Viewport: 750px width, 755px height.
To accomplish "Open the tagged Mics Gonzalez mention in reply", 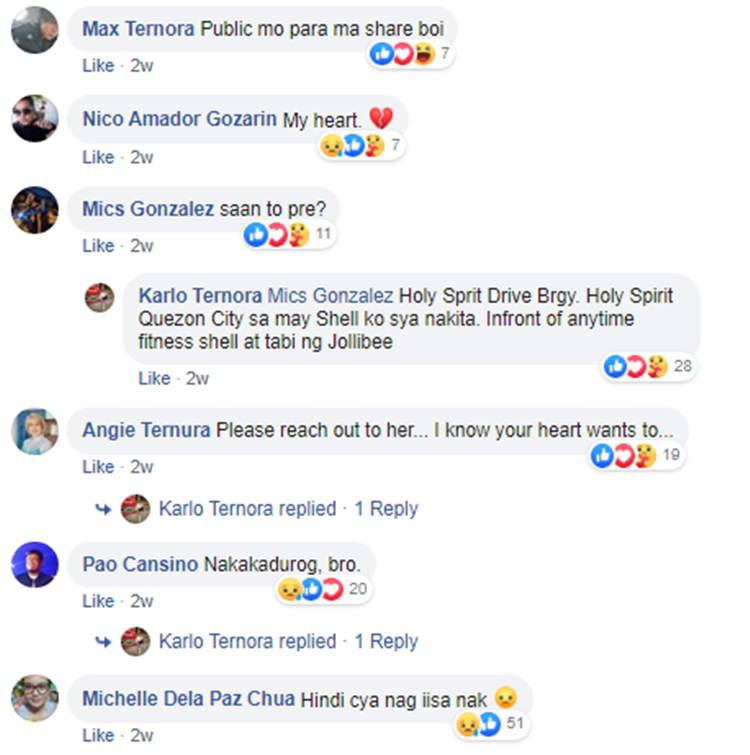I will coord(330,296).
